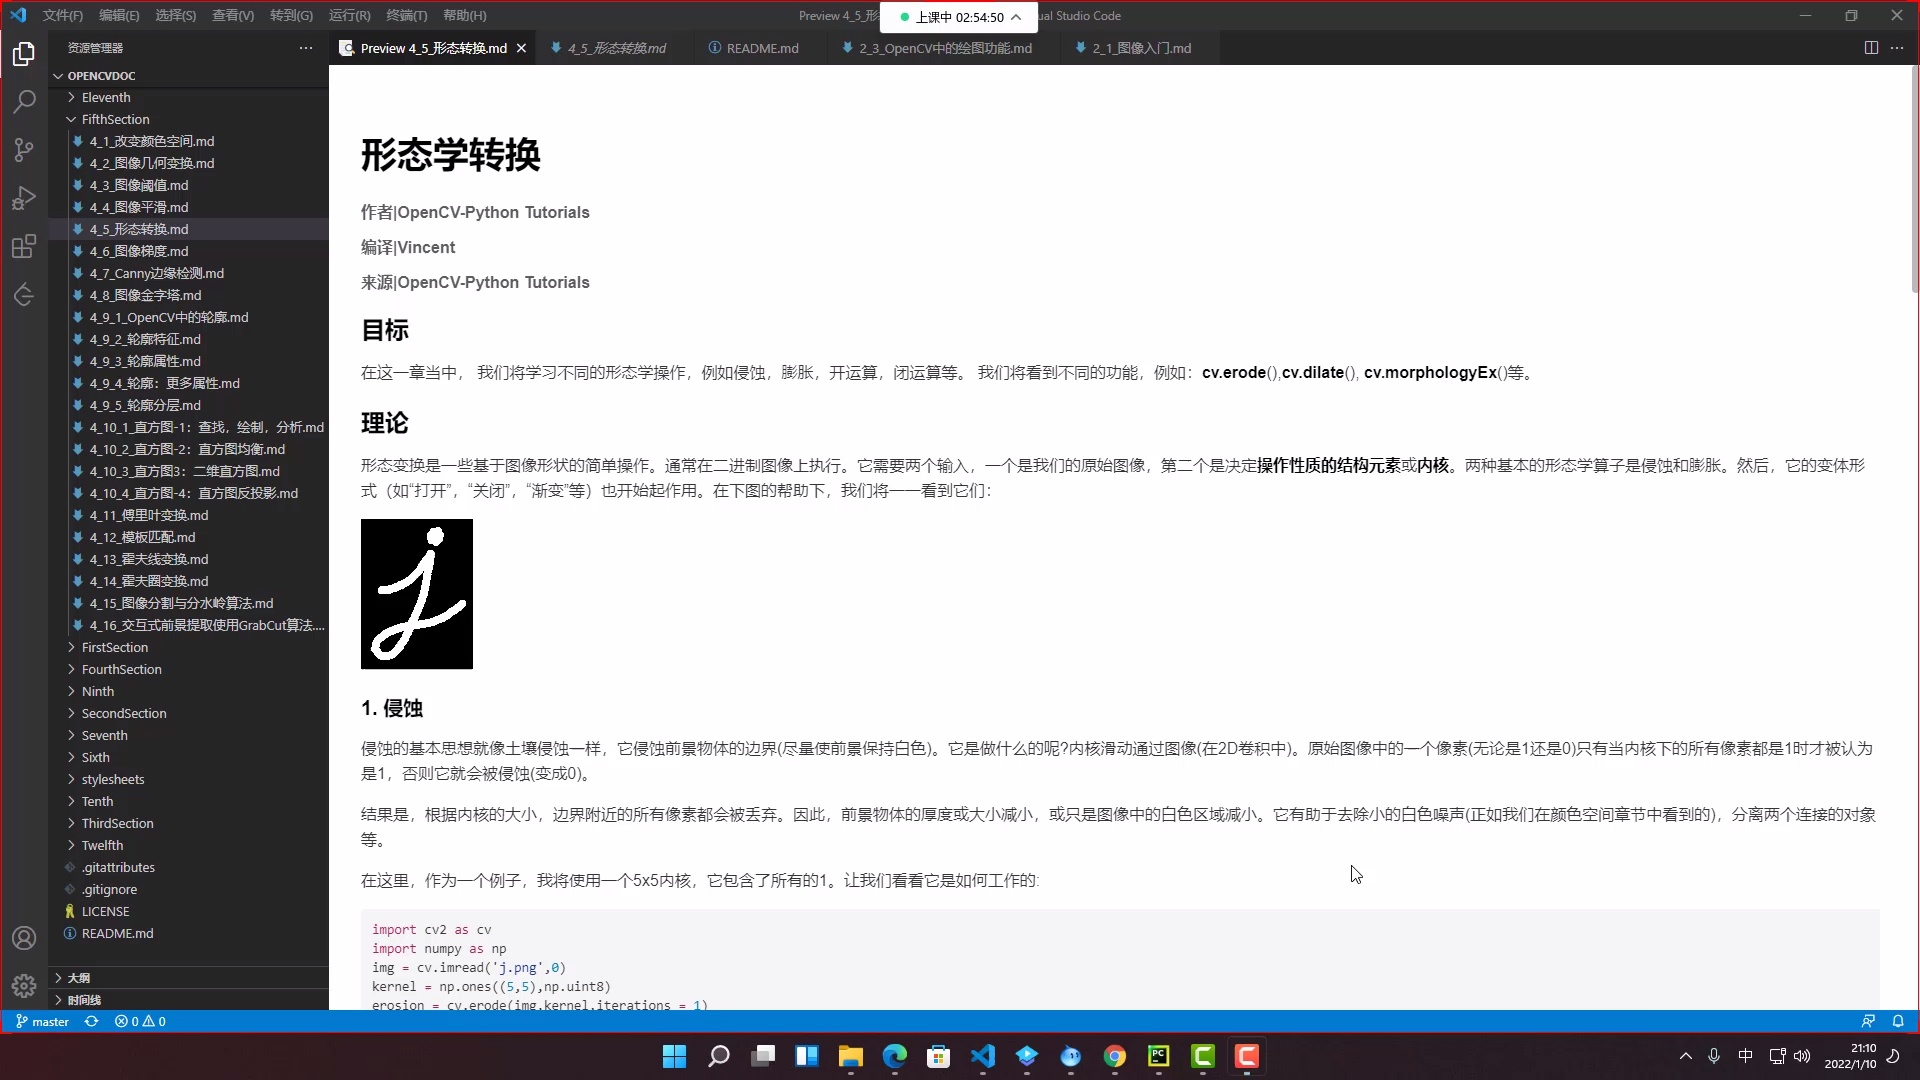Open the errors and warnings indicator
The image size is (1920, 1080).
click(x=139, y=1021)
